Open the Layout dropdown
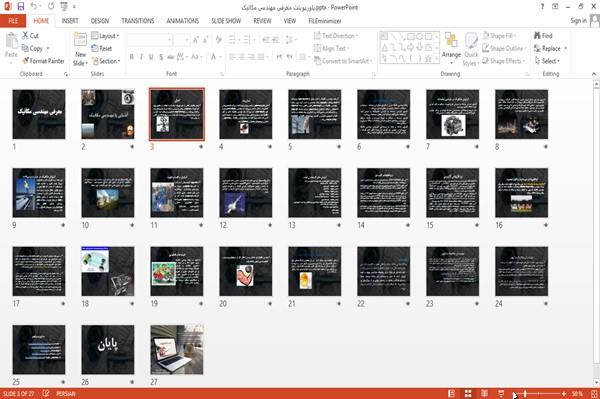Screen dimensions: 600x399 [105, 36]
